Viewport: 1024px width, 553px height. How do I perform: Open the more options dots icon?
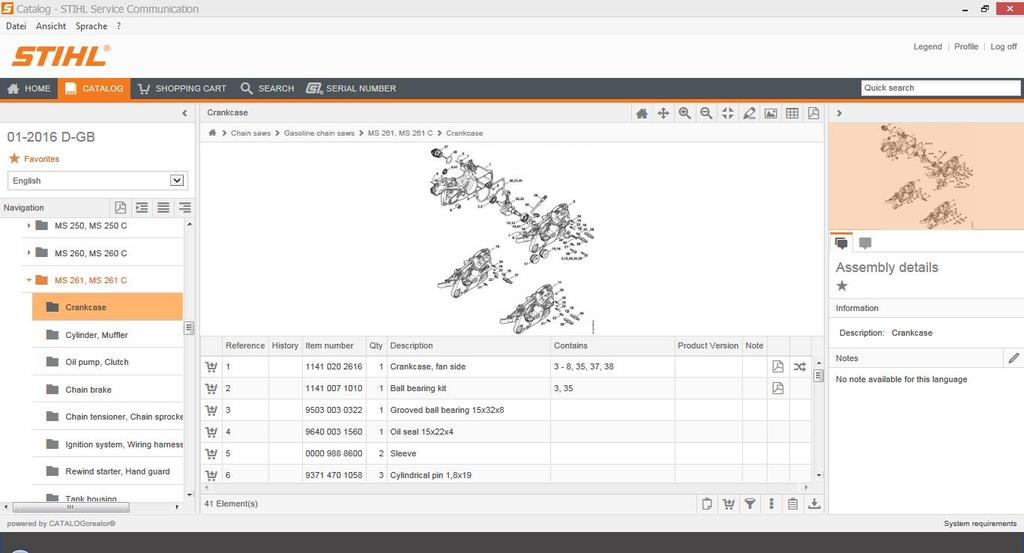[x=771, y=503]
